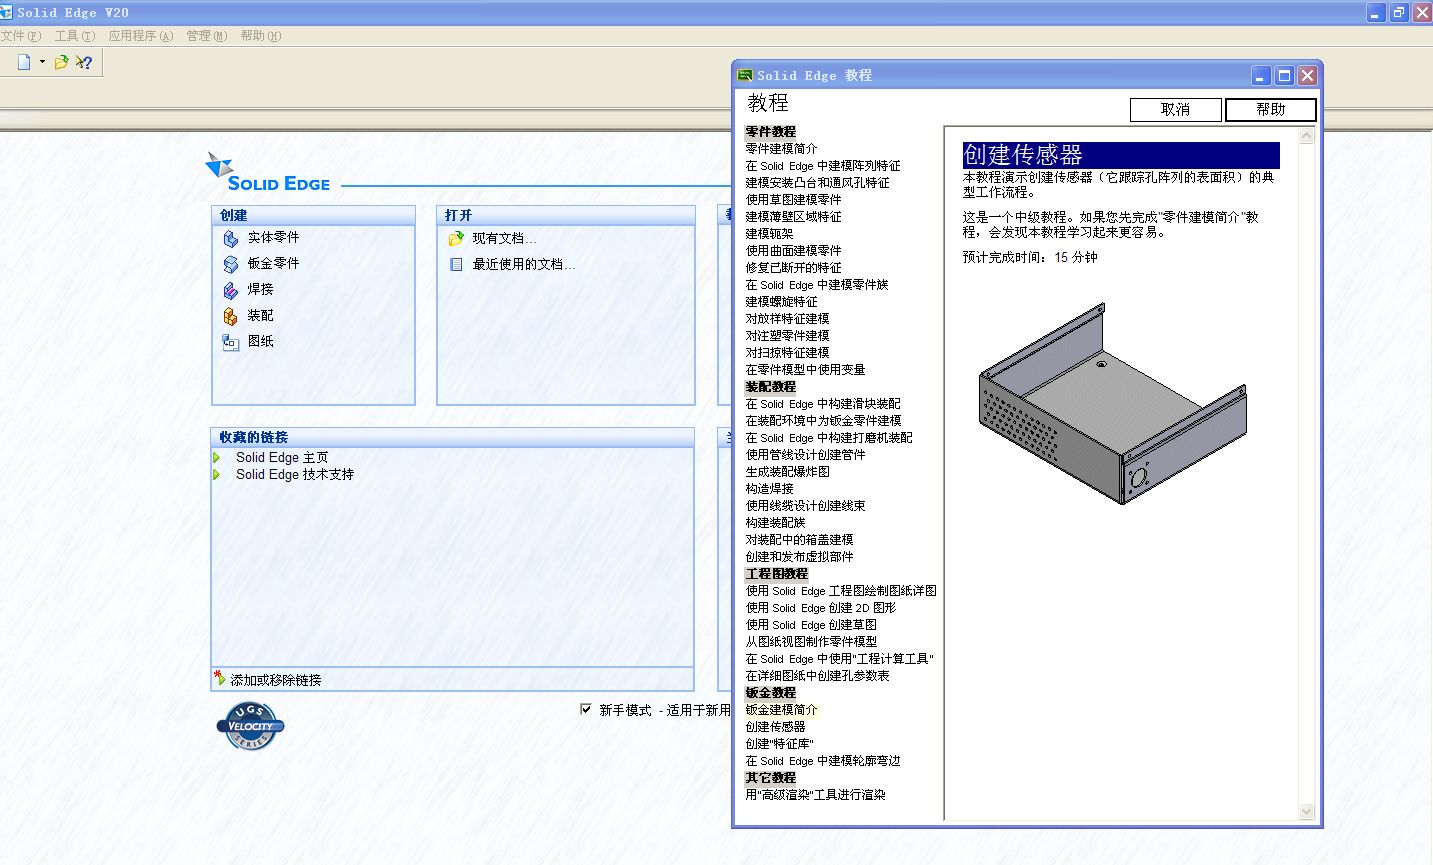
Task: Open the Solid Edge 技术支持 link
Action: (x=295, y=475)
